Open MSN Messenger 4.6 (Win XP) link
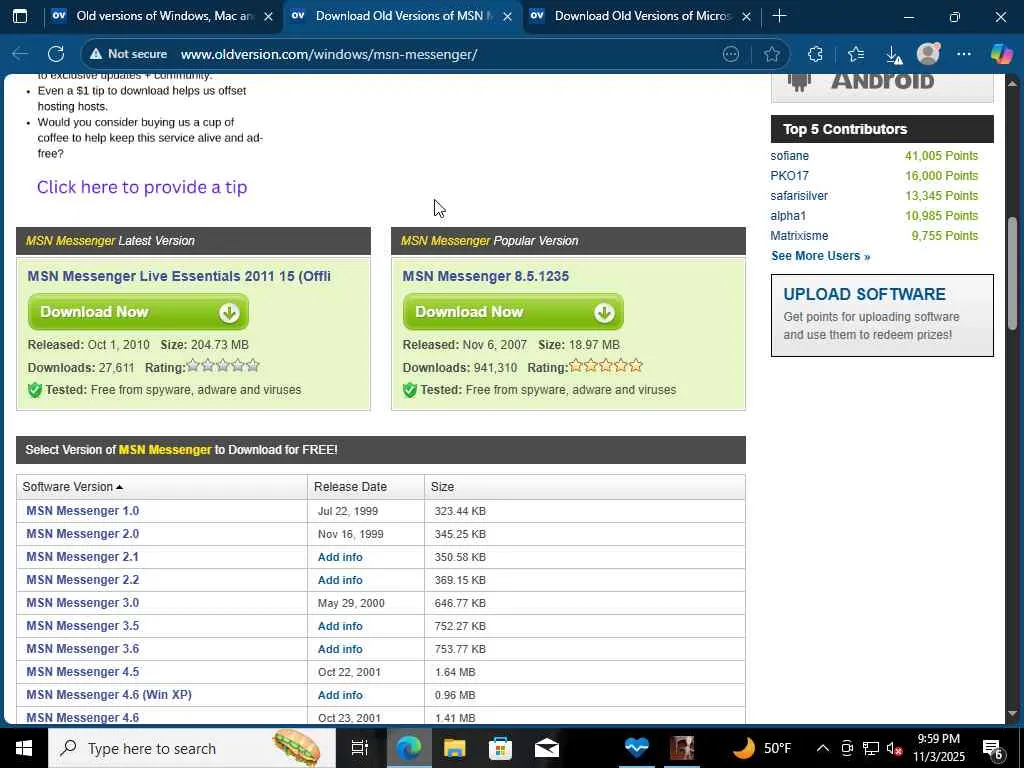 point(109,695)
